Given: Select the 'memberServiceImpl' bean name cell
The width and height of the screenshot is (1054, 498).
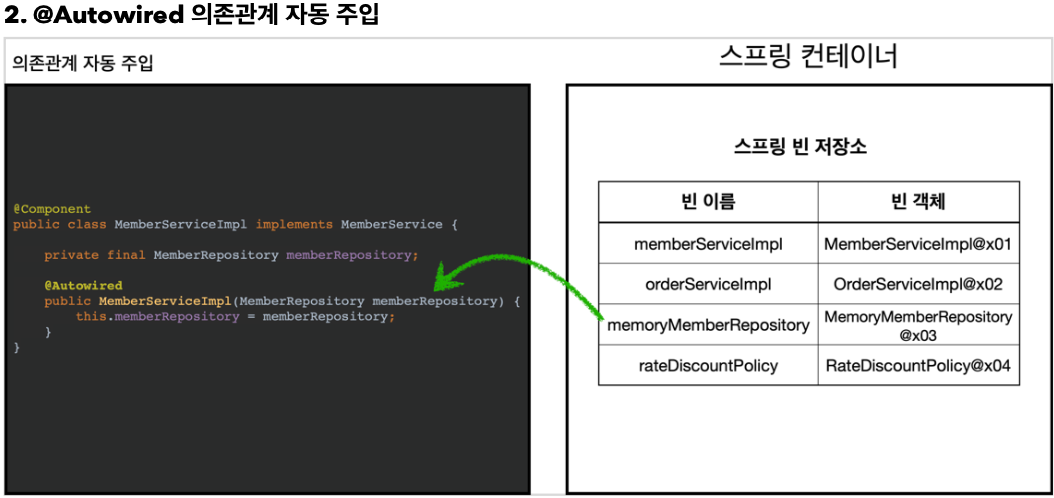Looking at the screenshot, I should (708, 243).
